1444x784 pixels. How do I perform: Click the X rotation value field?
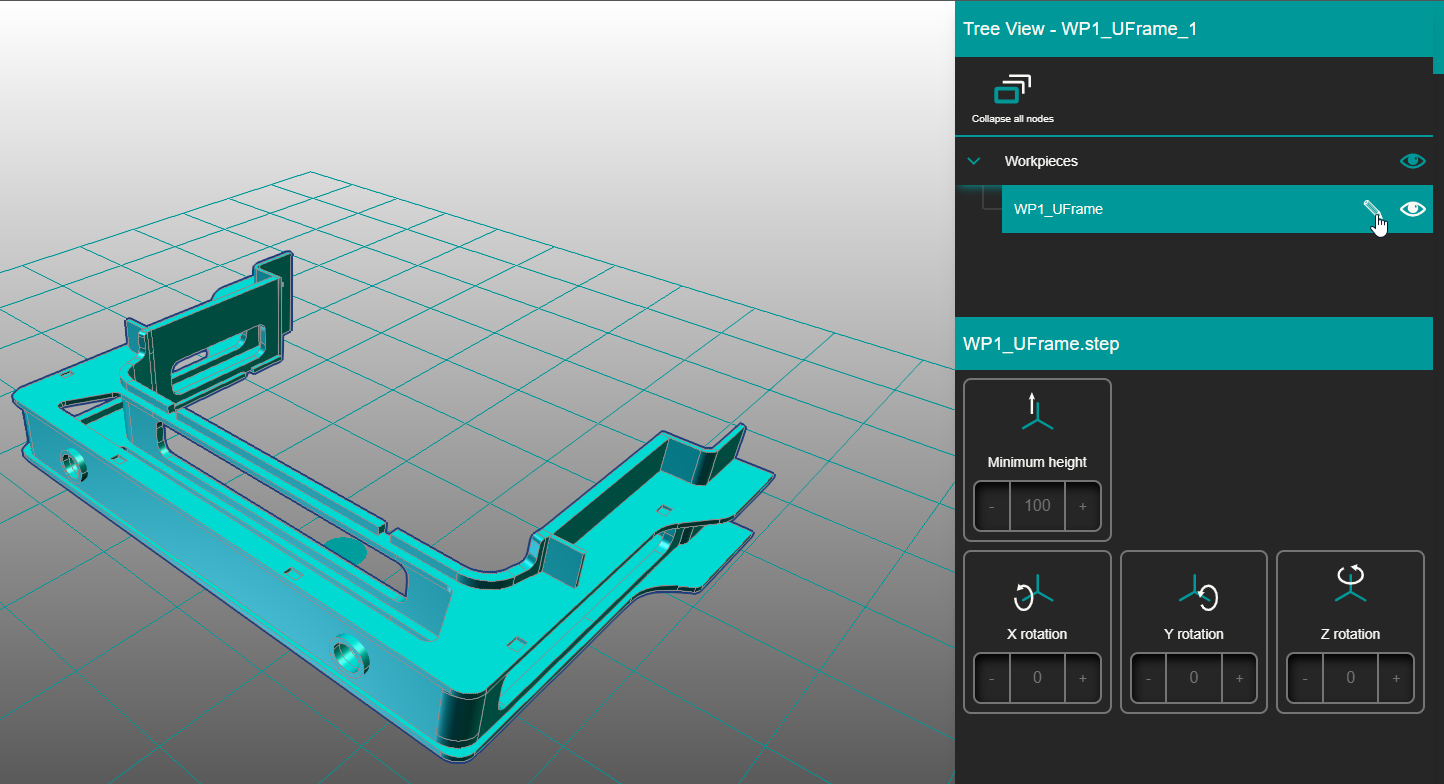1037,678
